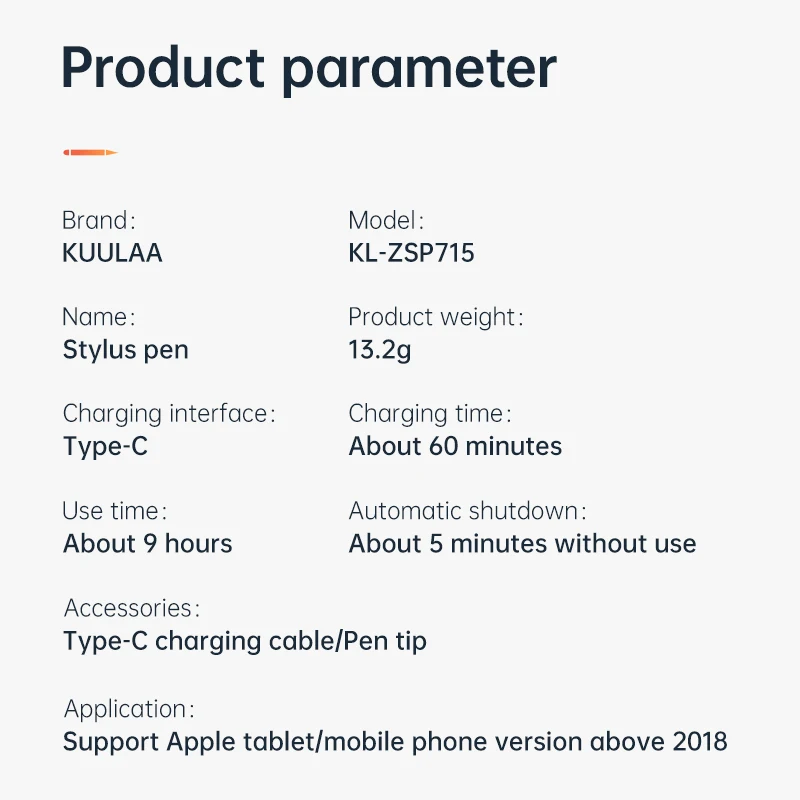Click the Product parameter heading

(309, 69)
